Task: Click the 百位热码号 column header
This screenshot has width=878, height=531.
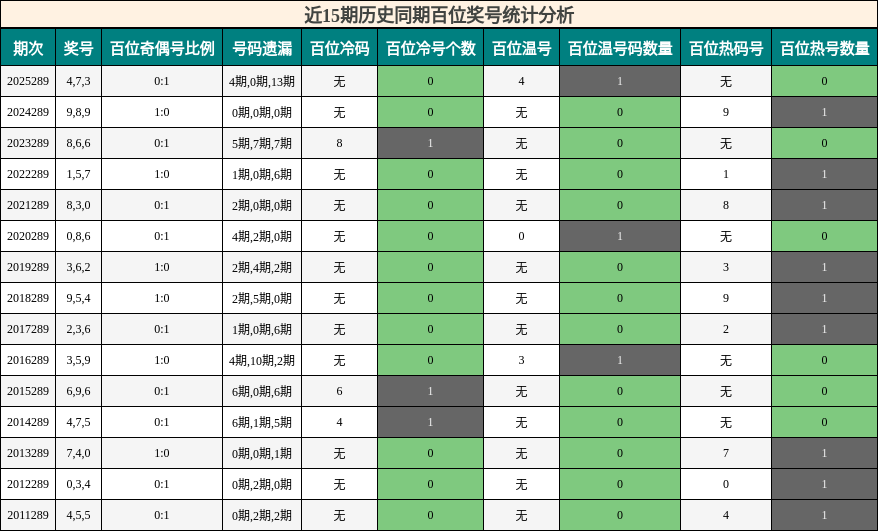Action: point(726,49)
